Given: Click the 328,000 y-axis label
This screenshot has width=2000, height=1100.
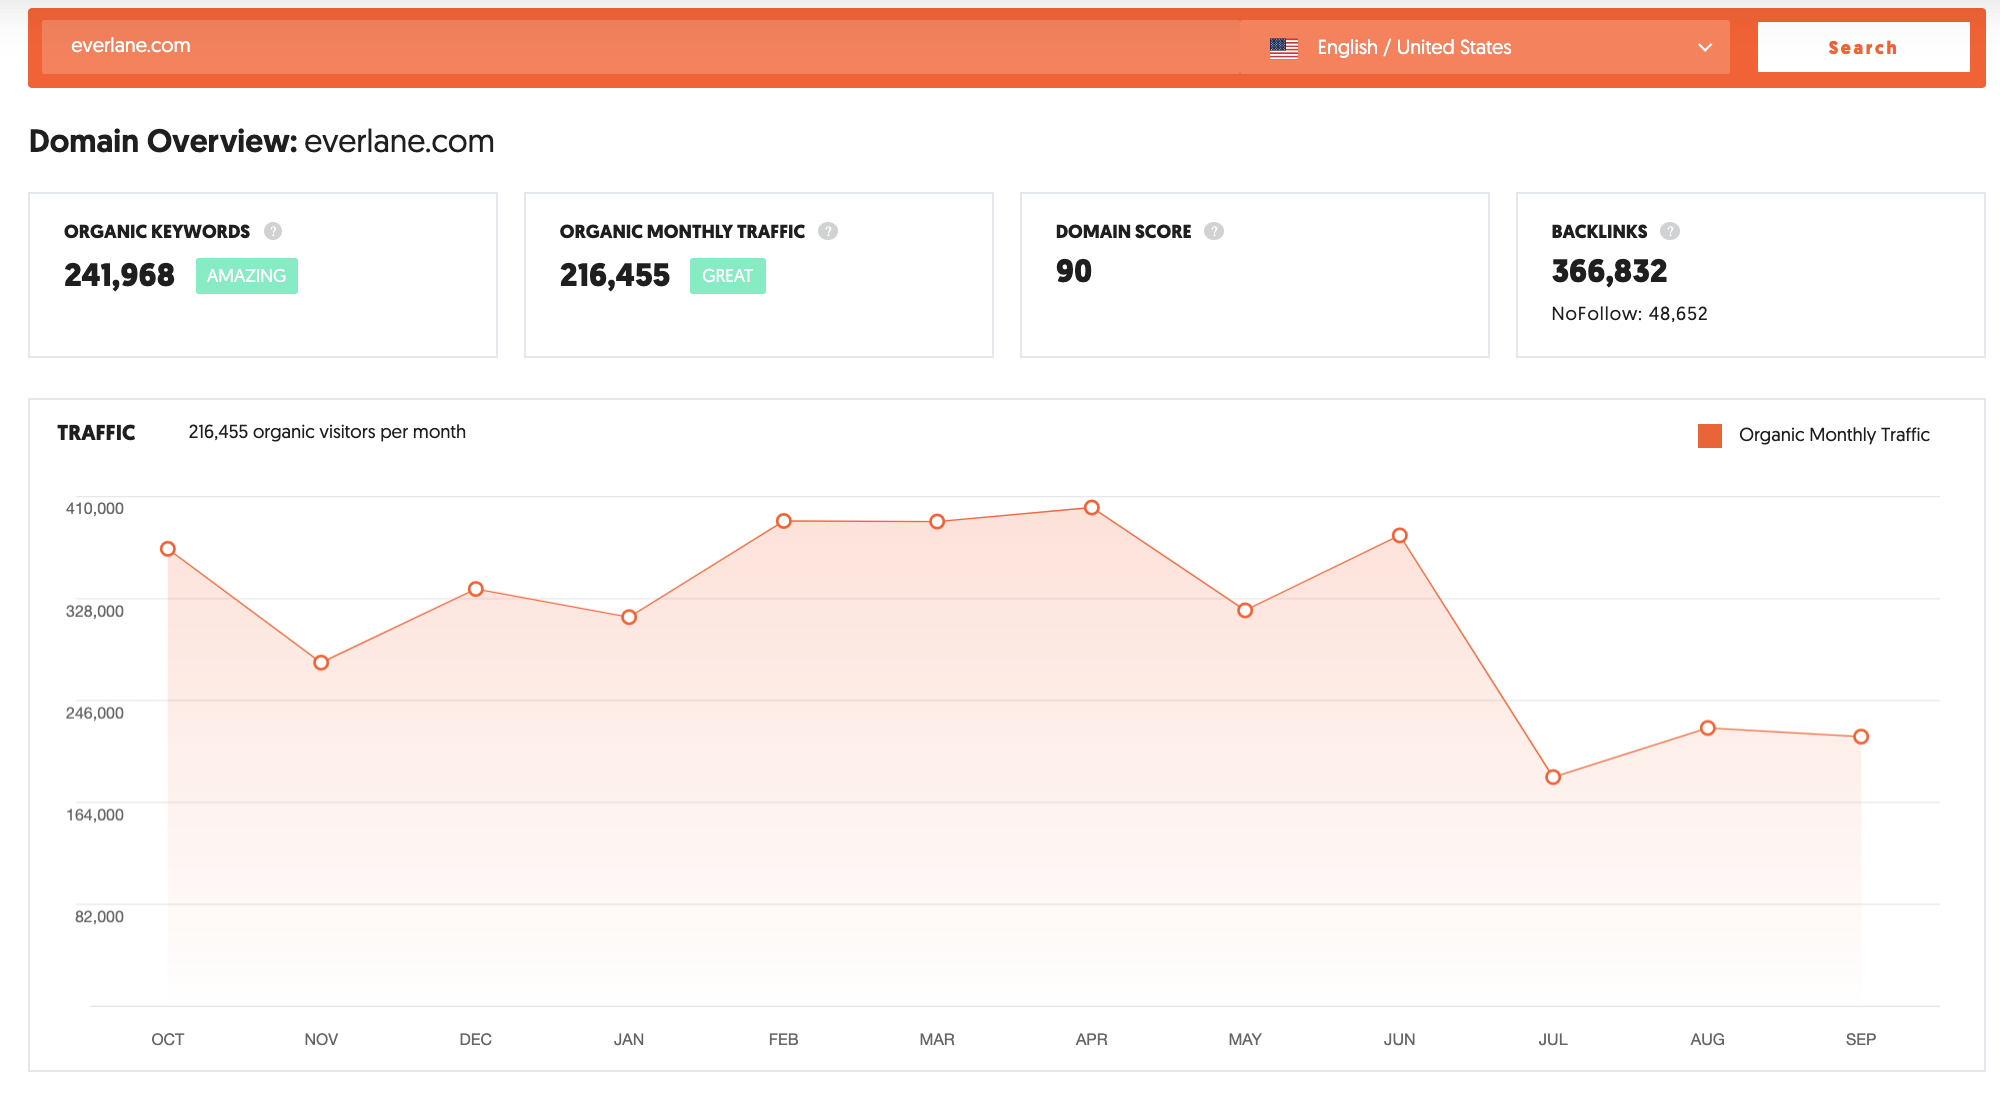Looking at the screenshot, I should point(95,611).
